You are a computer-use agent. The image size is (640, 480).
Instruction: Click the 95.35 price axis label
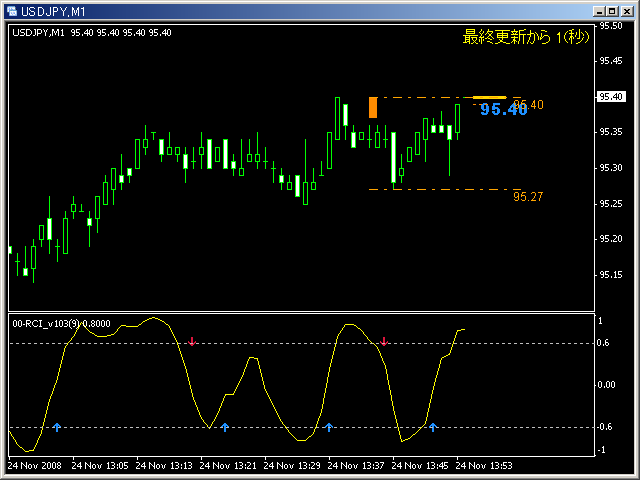click(x=611, y=132)
